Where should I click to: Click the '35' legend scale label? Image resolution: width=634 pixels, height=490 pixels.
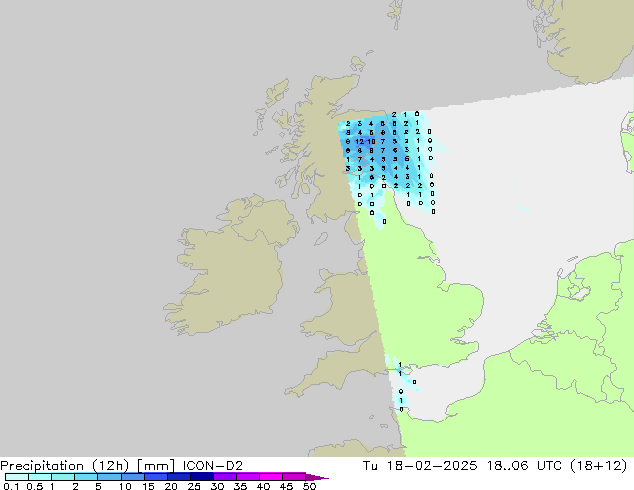tap(240, 486)
